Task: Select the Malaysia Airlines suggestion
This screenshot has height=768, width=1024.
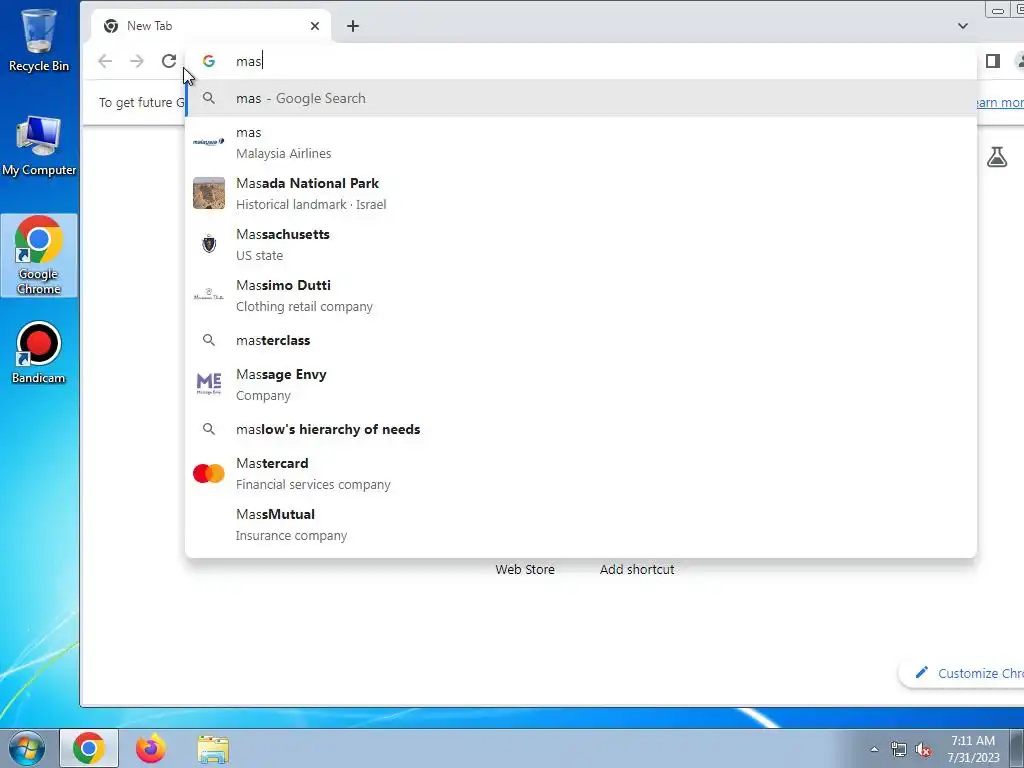Action: coord(581,142)
